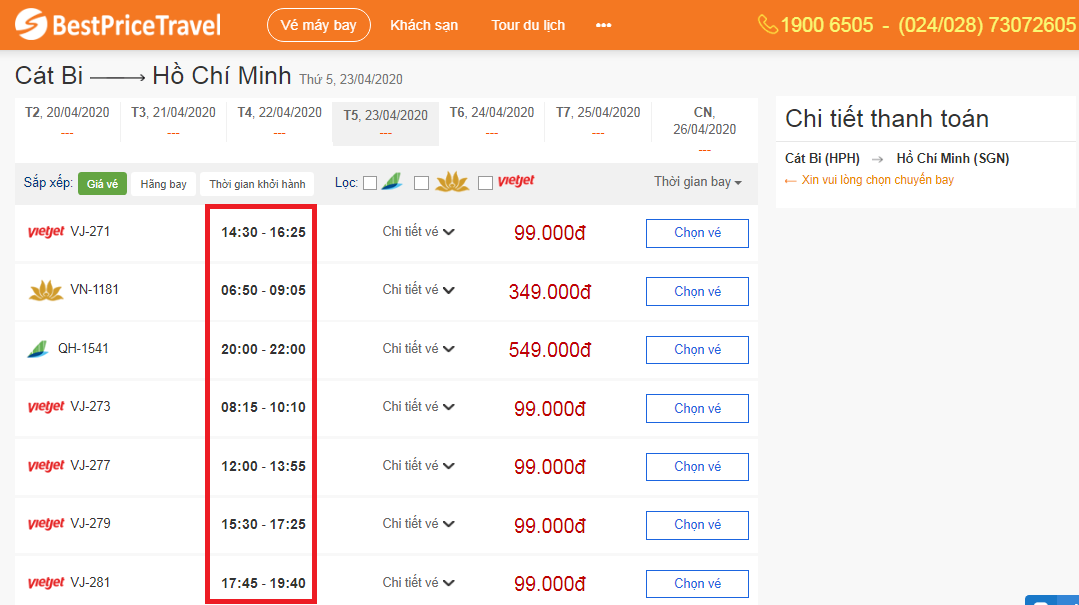This screenshot has width=1079, height=605.
Task: Click the 1900 6505 hotline number
Action: [x=826, y=25]
